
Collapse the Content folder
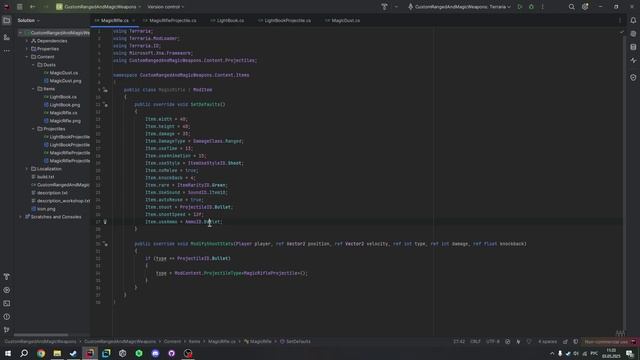click(x=27, y=57)
